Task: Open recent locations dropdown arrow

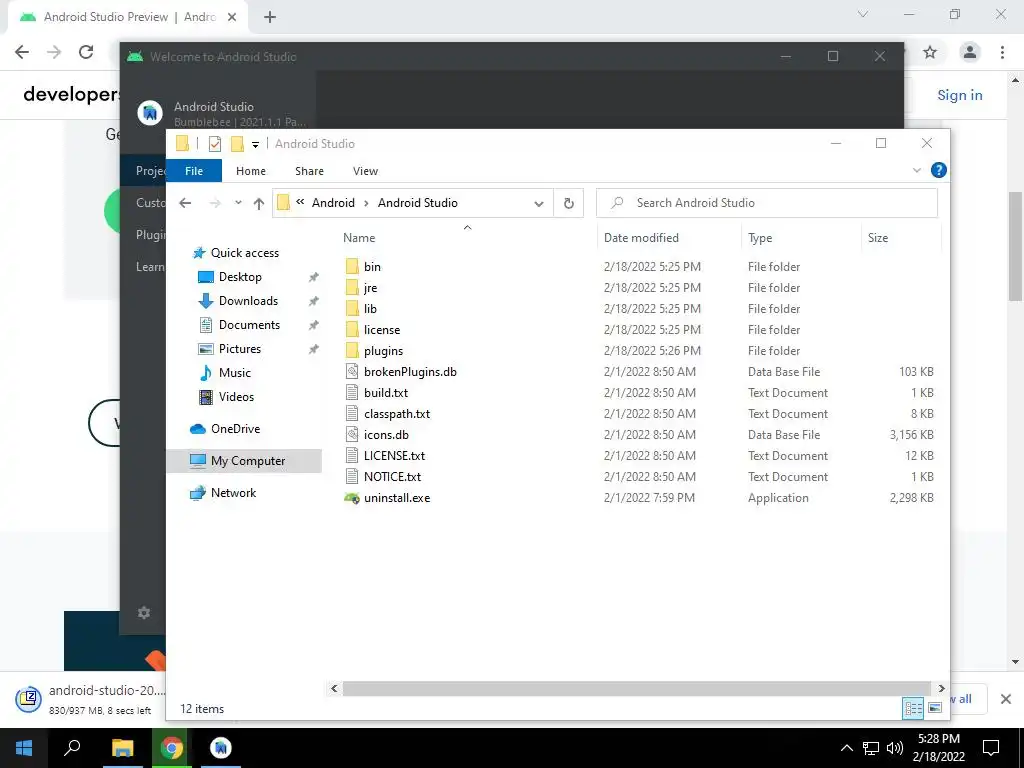Action: pos(238,203)
